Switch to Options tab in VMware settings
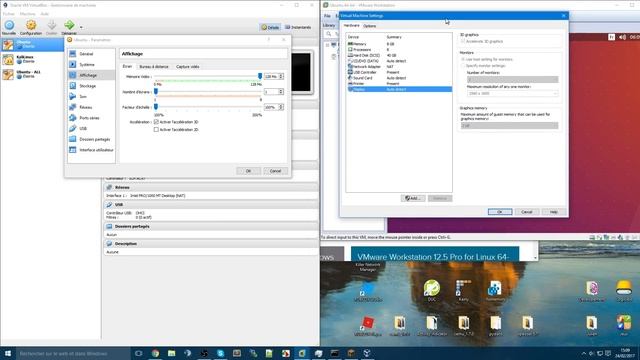Screen dimensions: 640x360 point(369,26)
